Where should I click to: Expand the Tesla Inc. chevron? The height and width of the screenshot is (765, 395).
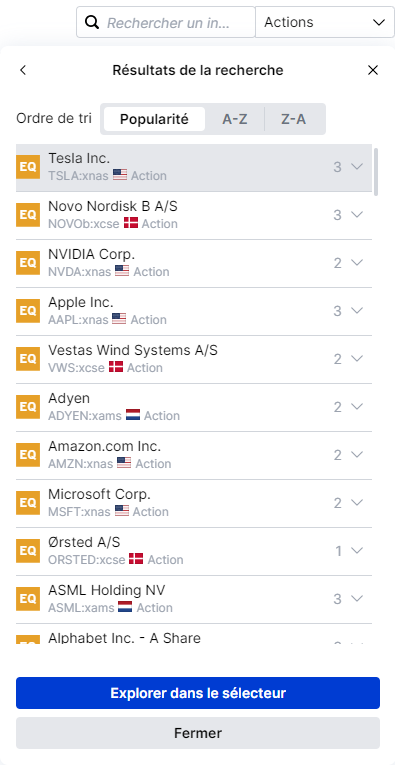(x=357, y=167)
